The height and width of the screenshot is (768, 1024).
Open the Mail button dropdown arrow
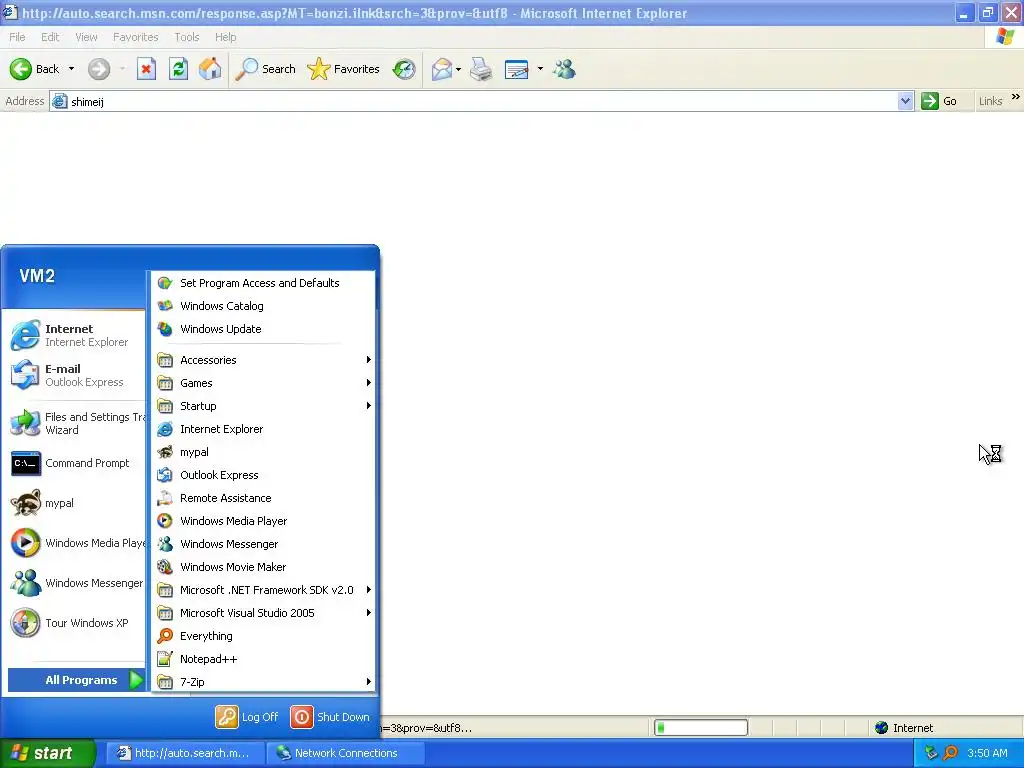[x=458, y=69]
